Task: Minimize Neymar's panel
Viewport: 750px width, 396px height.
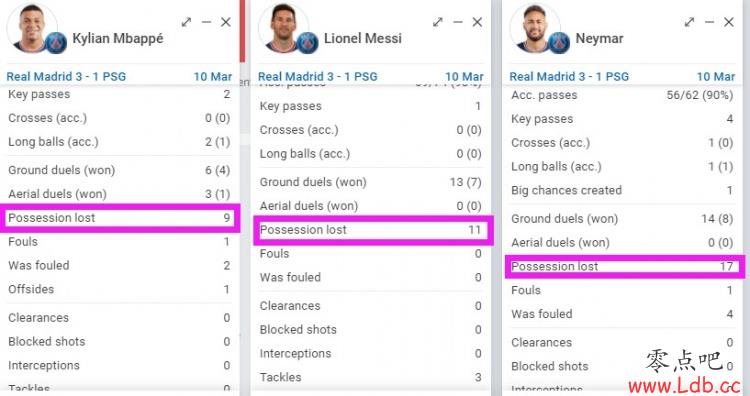Action: point(709,22)
